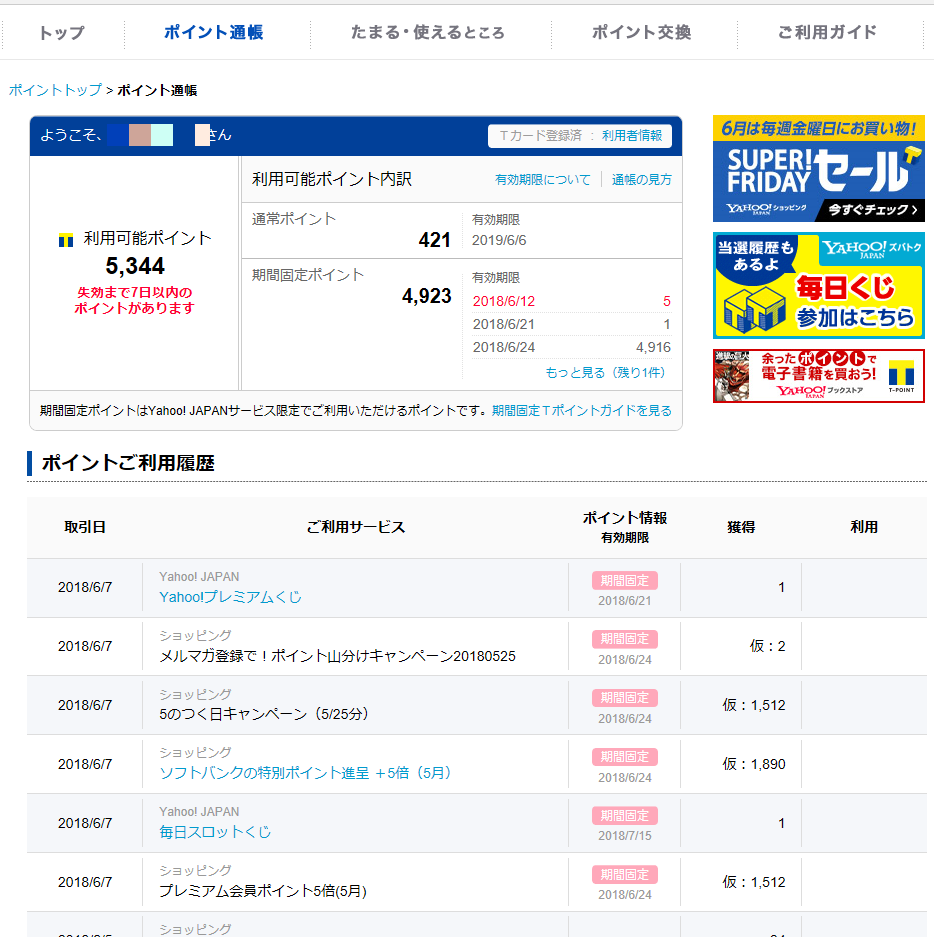Select the 期間固定ポイント value 4,923
934x937 pixels.
427,296
